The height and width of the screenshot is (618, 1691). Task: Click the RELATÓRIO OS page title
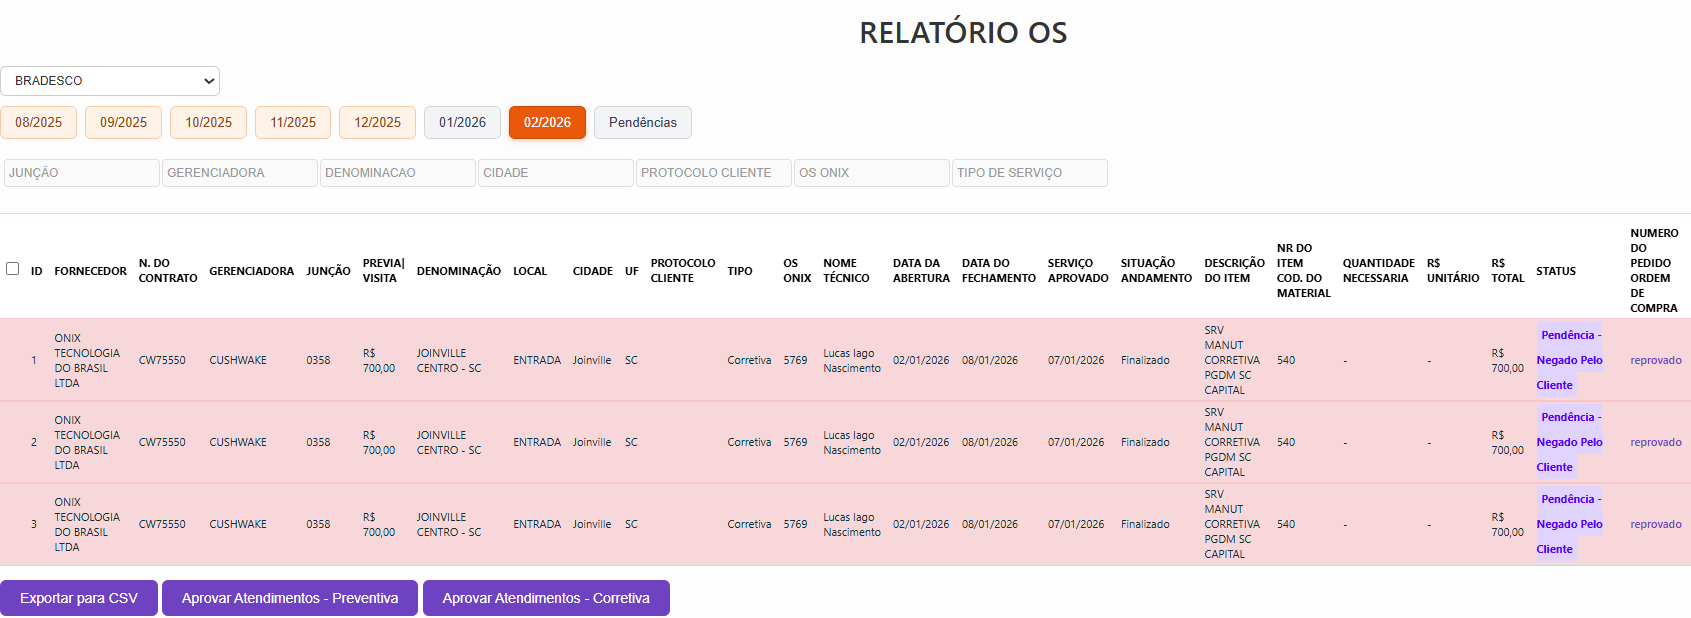pos(963,33)
